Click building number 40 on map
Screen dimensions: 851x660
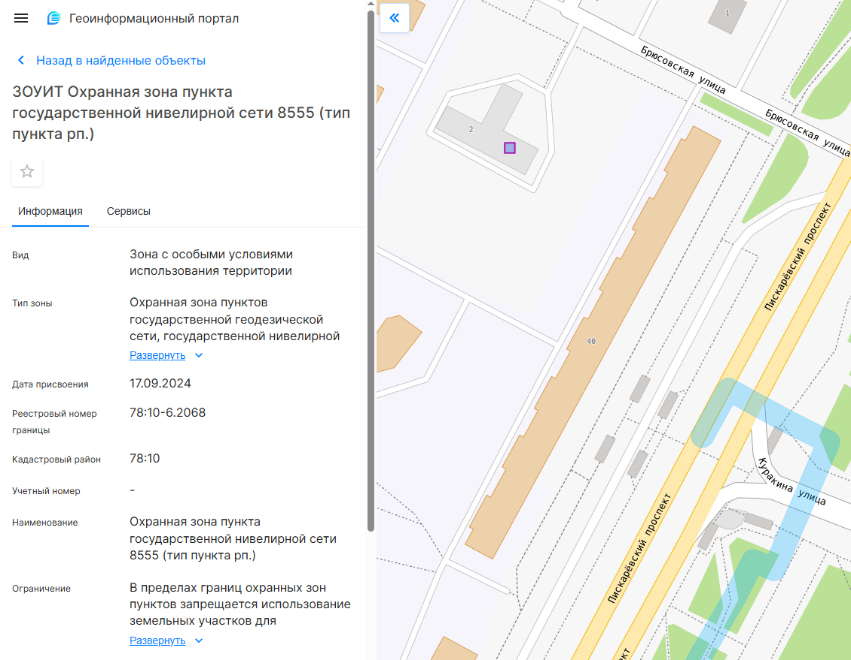(591, 341)
